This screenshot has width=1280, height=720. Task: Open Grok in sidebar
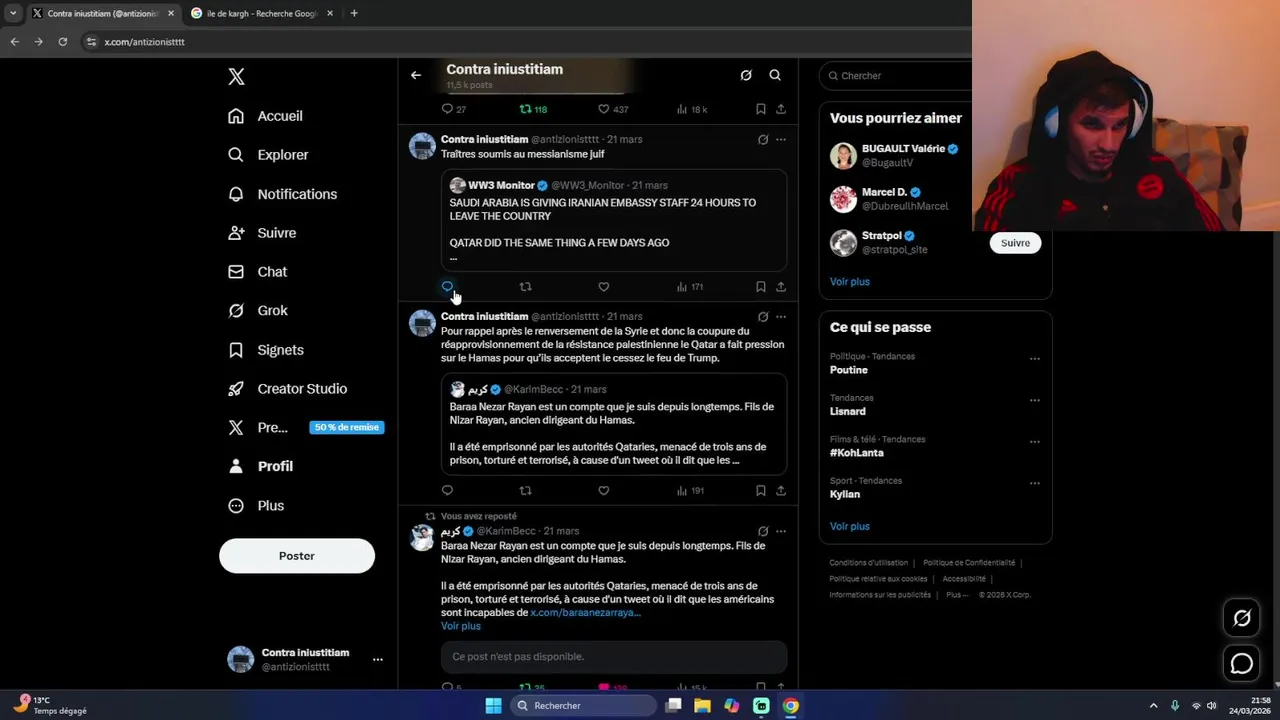point(258,311)
